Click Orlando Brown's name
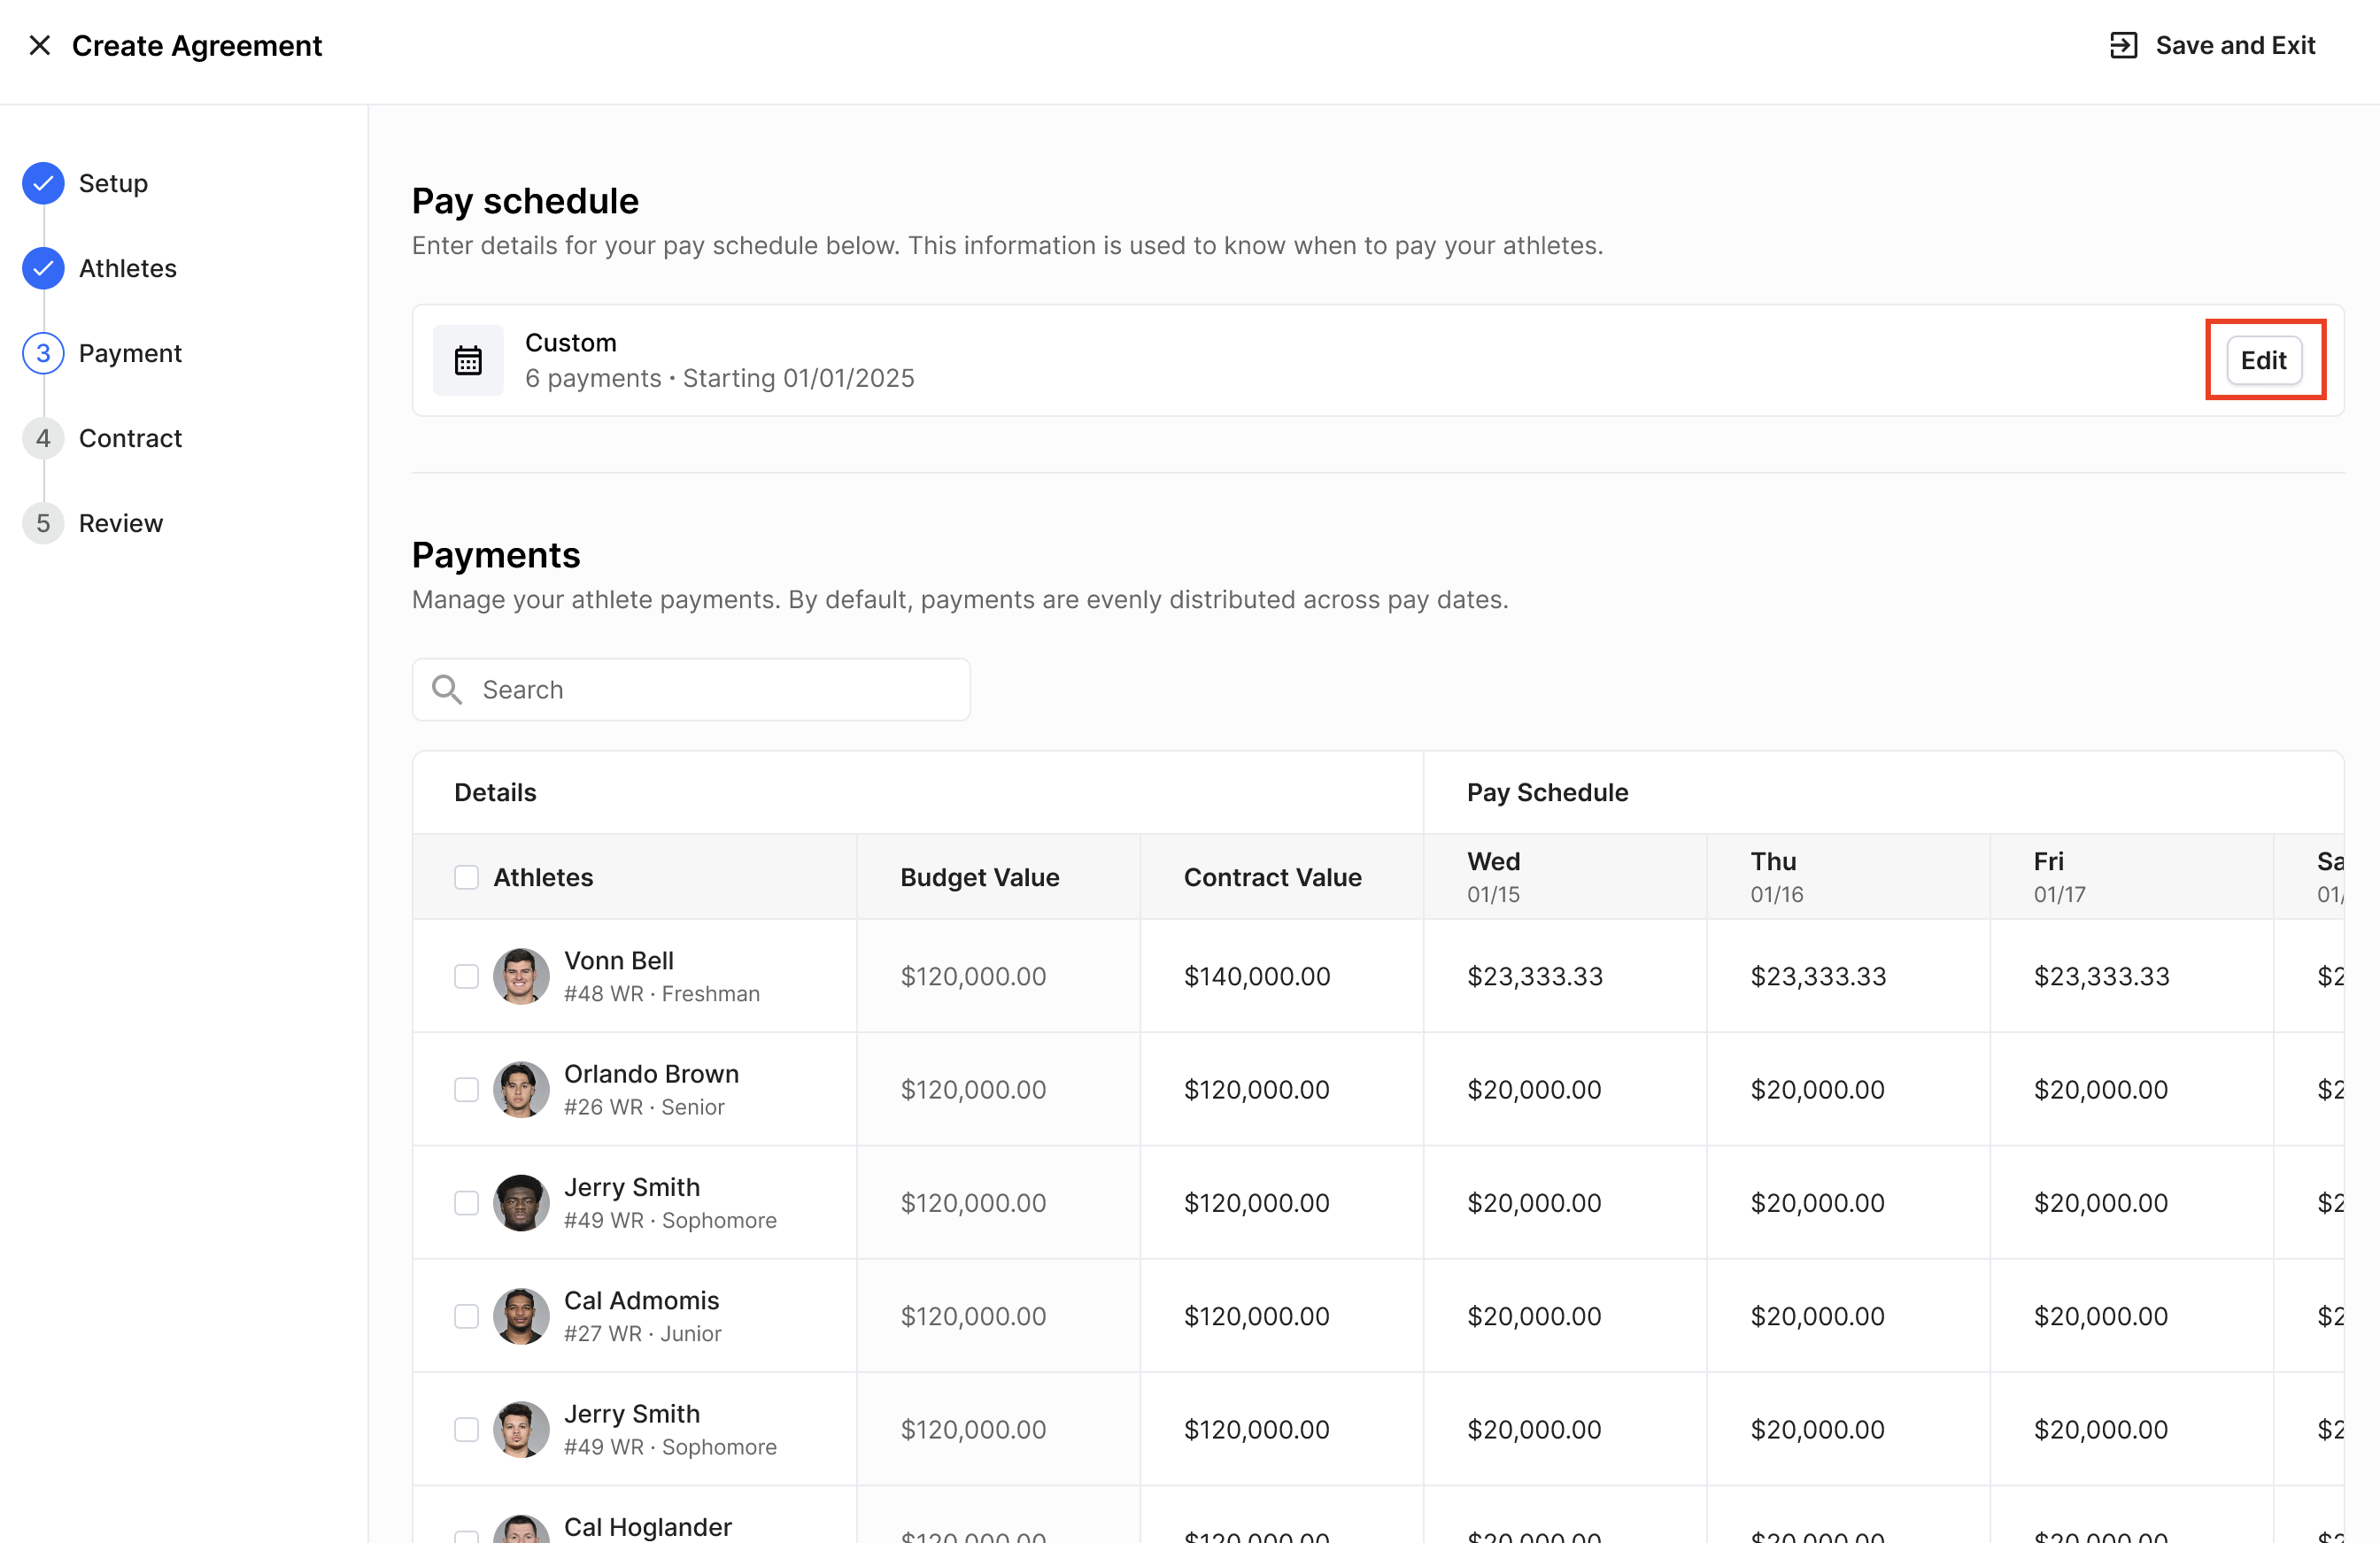This screenshot has width=2380, height=1543. pyautogui.click(x=651, y=1074)
